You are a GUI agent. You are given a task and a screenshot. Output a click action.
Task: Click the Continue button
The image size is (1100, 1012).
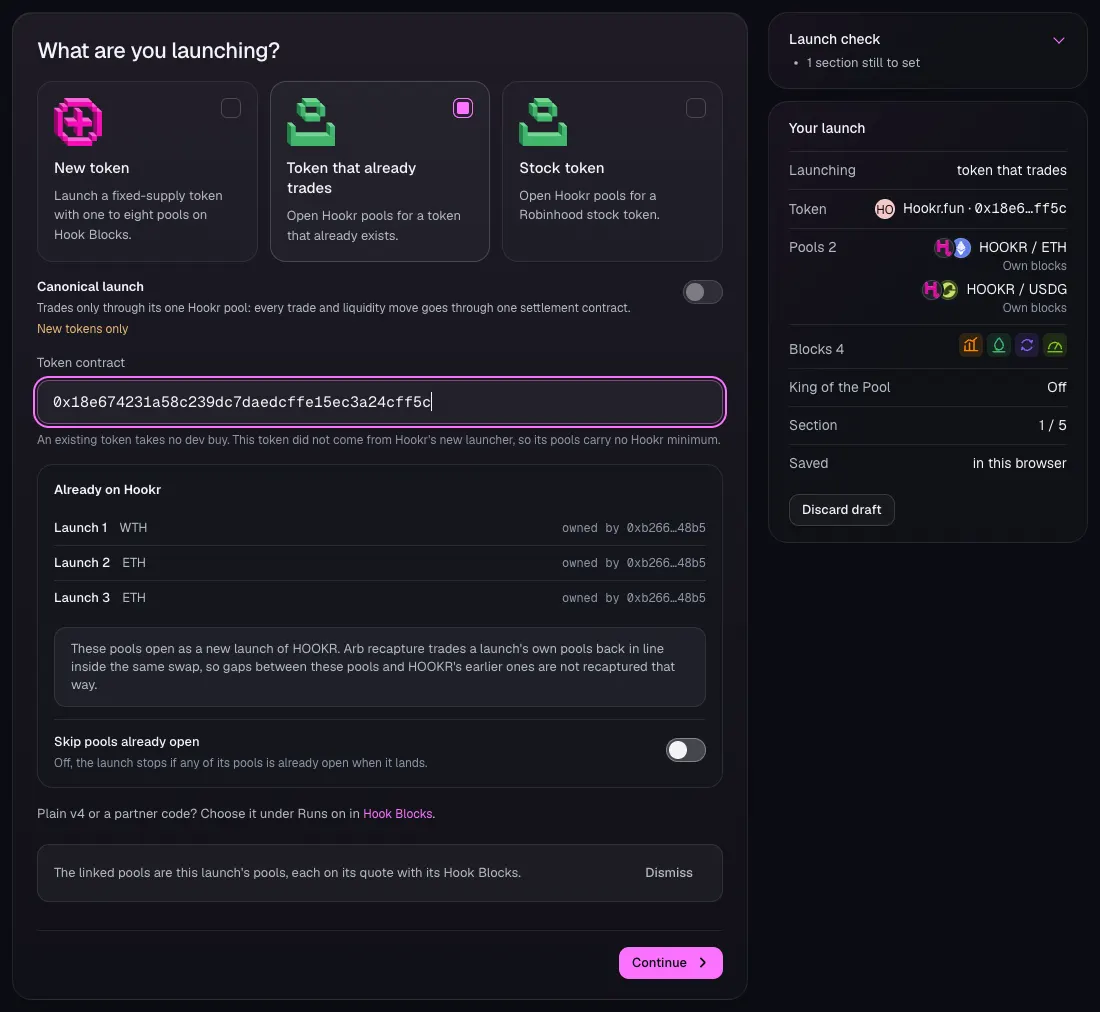point(671,963)
